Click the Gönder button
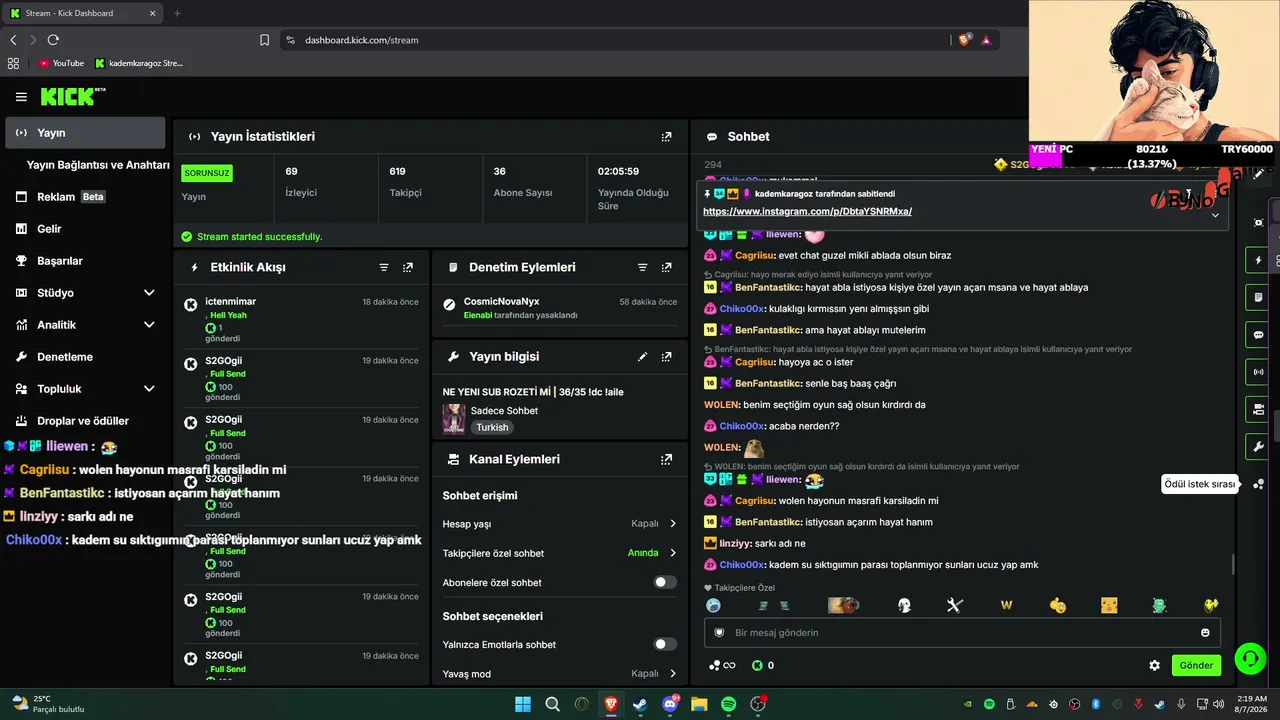This screenshot has height=720, width=1280. 1196,666
